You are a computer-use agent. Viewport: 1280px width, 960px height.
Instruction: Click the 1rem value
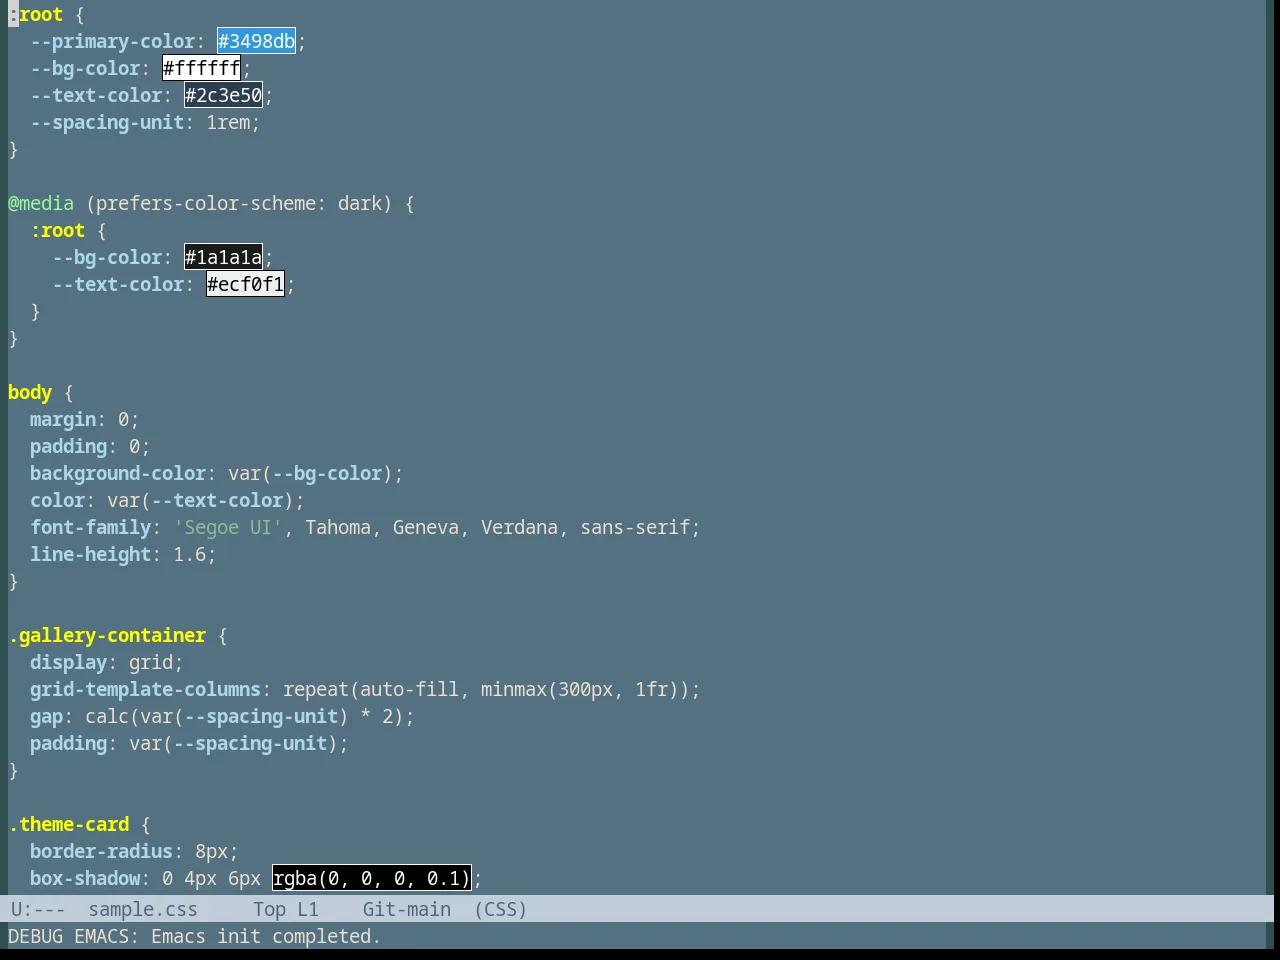(x=228, y=122)
